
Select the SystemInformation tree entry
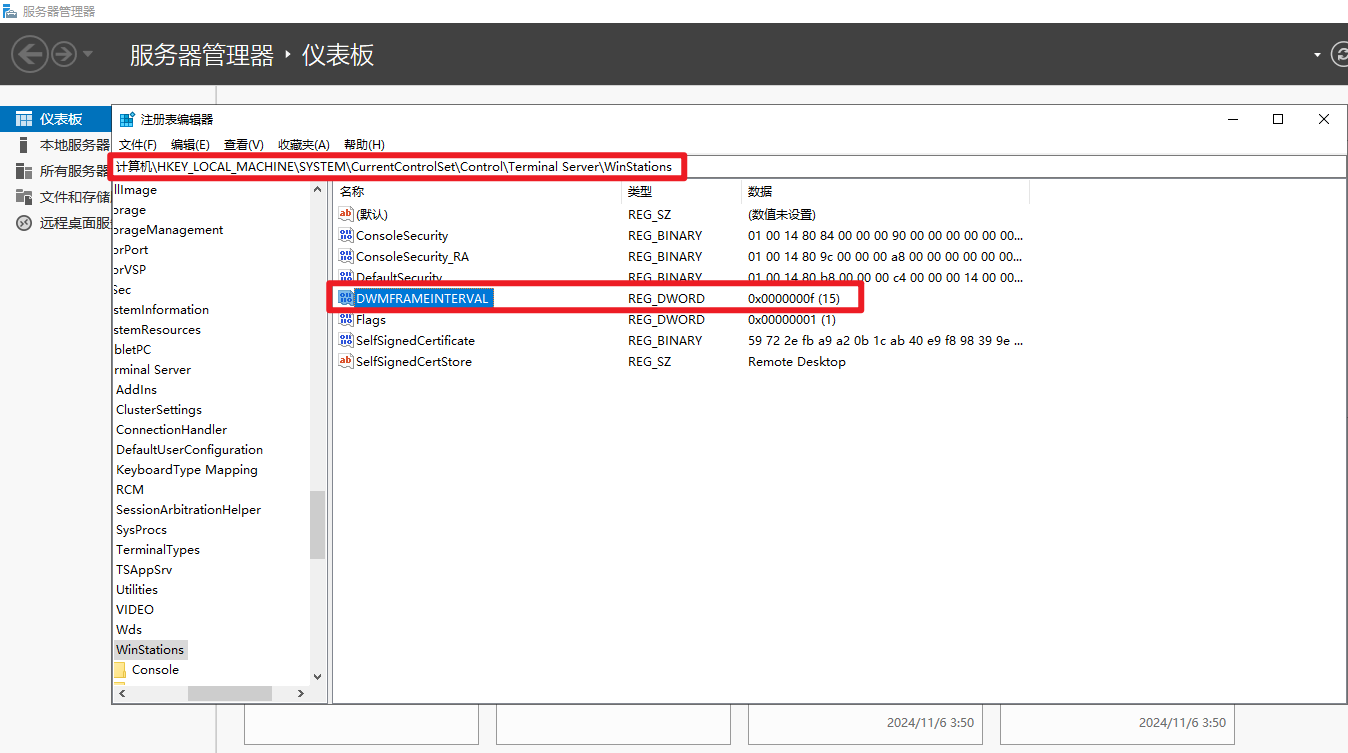pyautogui.click(x=162, y=310)
